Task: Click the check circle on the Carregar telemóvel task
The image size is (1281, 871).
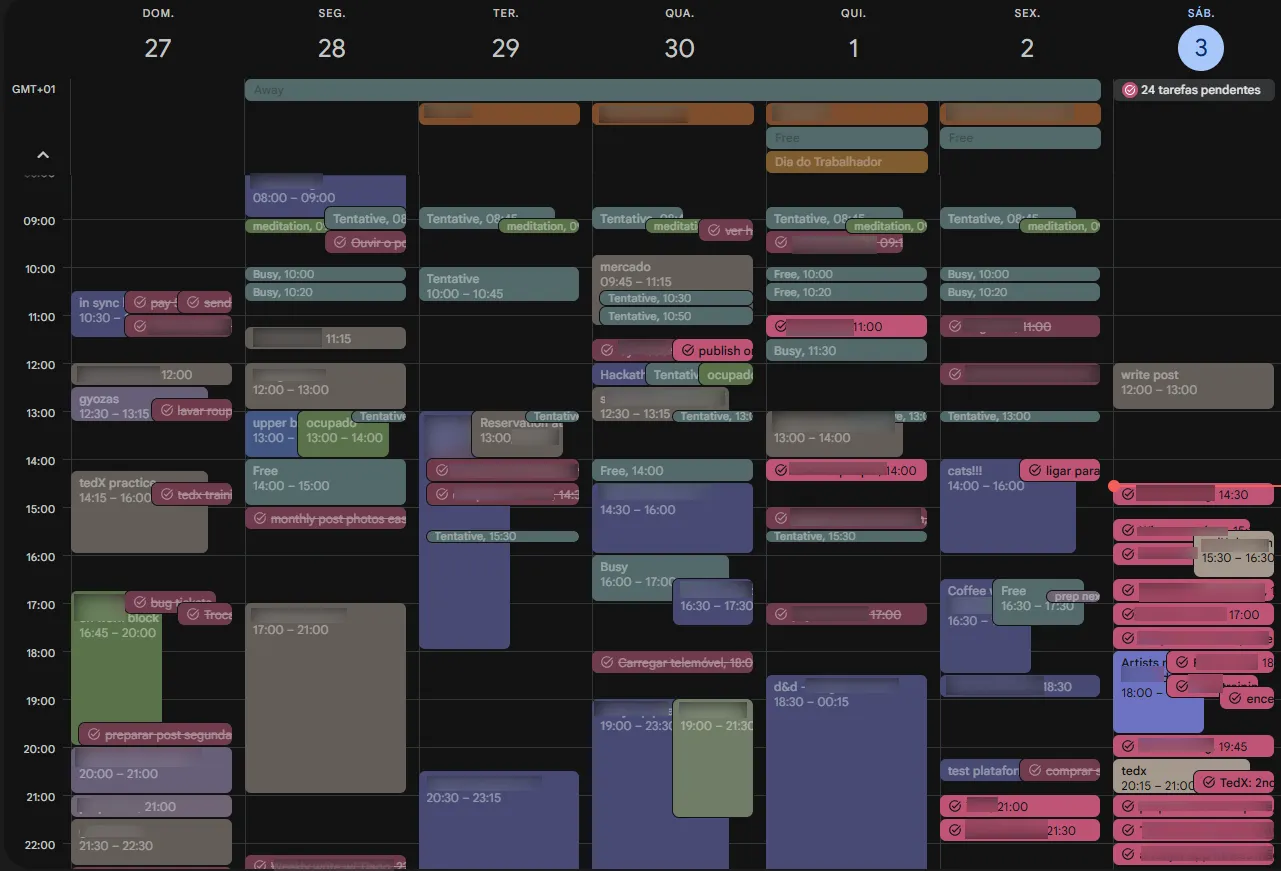Action: click(x=609, y=662)
